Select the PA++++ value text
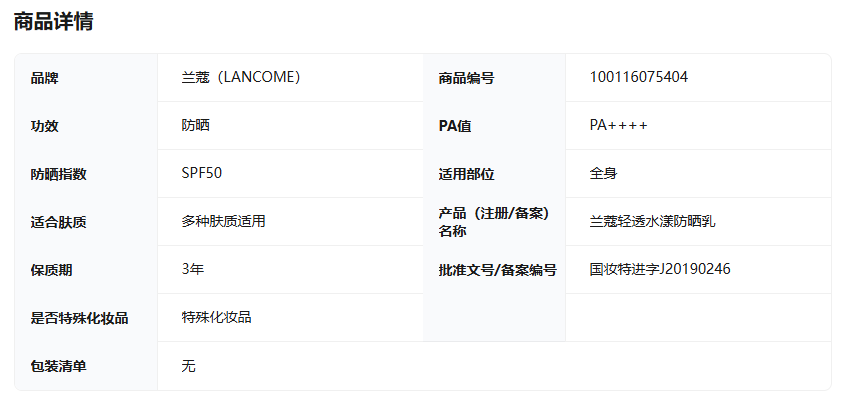 pyautogui.click(x=618, y=126)
